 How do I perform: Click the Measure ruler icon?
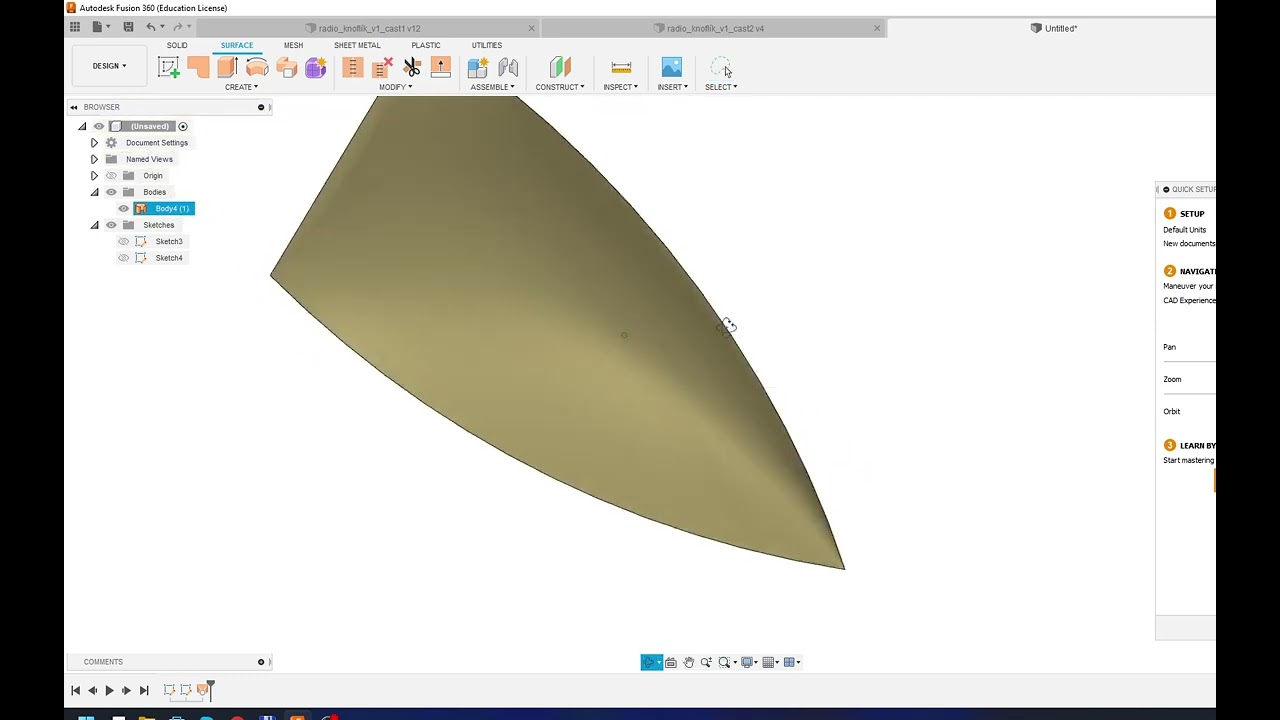(x=621, y=67)
